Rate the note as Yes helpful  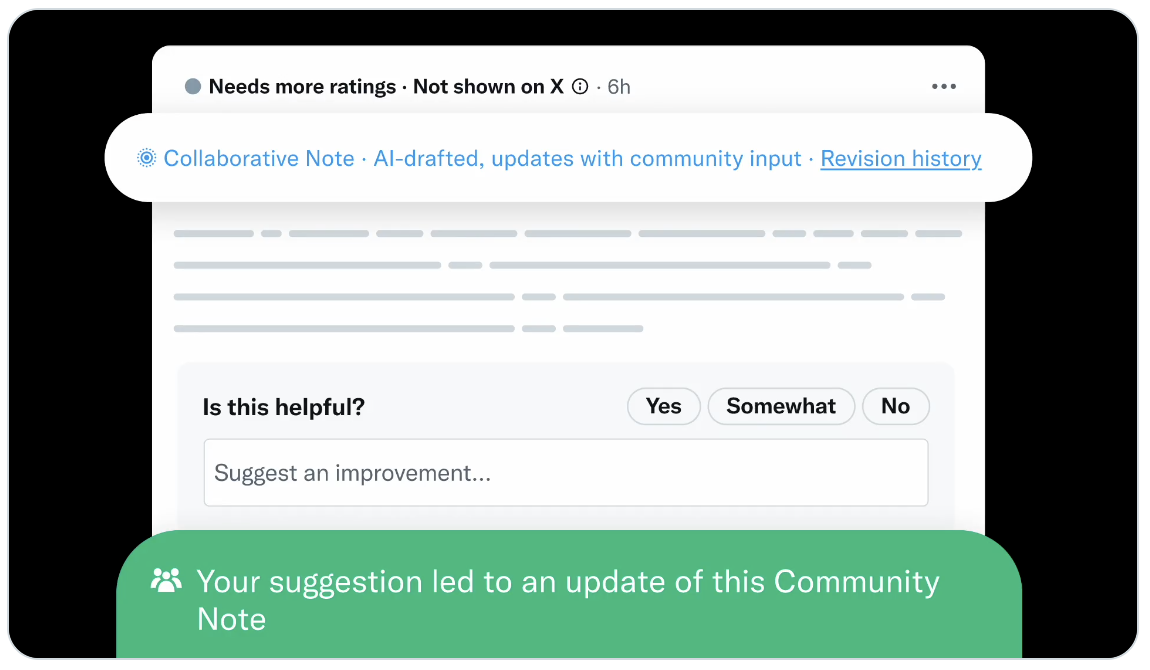click(x=664, y=406)
